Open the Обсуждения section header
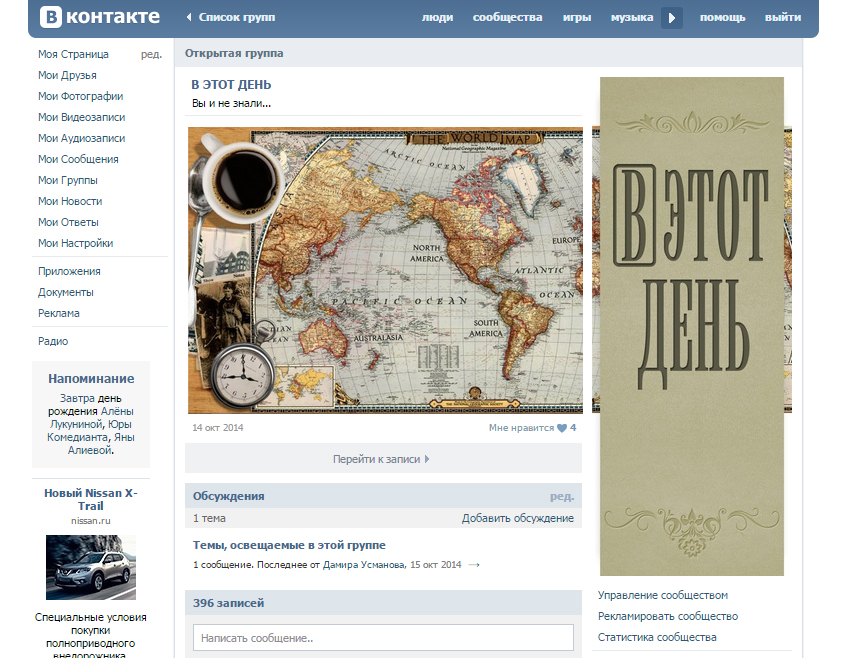Viewport: 844px width, 658px height. pos(228,496)
